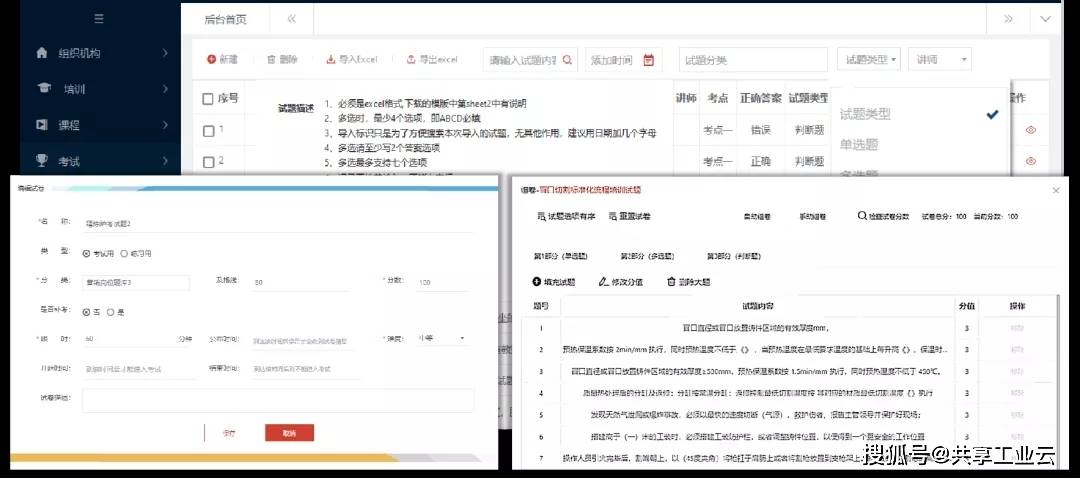This screenshot has height=478, width=1080.
Task: Click the red eye view icon for row 1
Action: [x=1031, y=129]
